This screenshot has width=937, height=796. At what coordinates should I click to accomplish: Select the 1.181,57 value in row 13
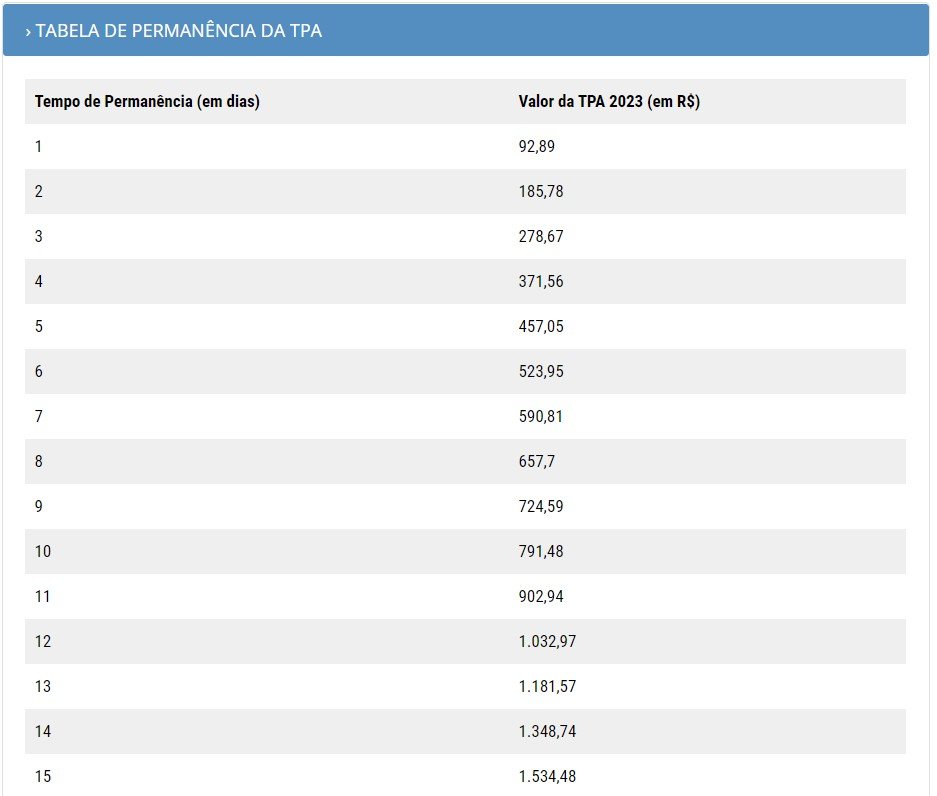(x=547, y=686)
